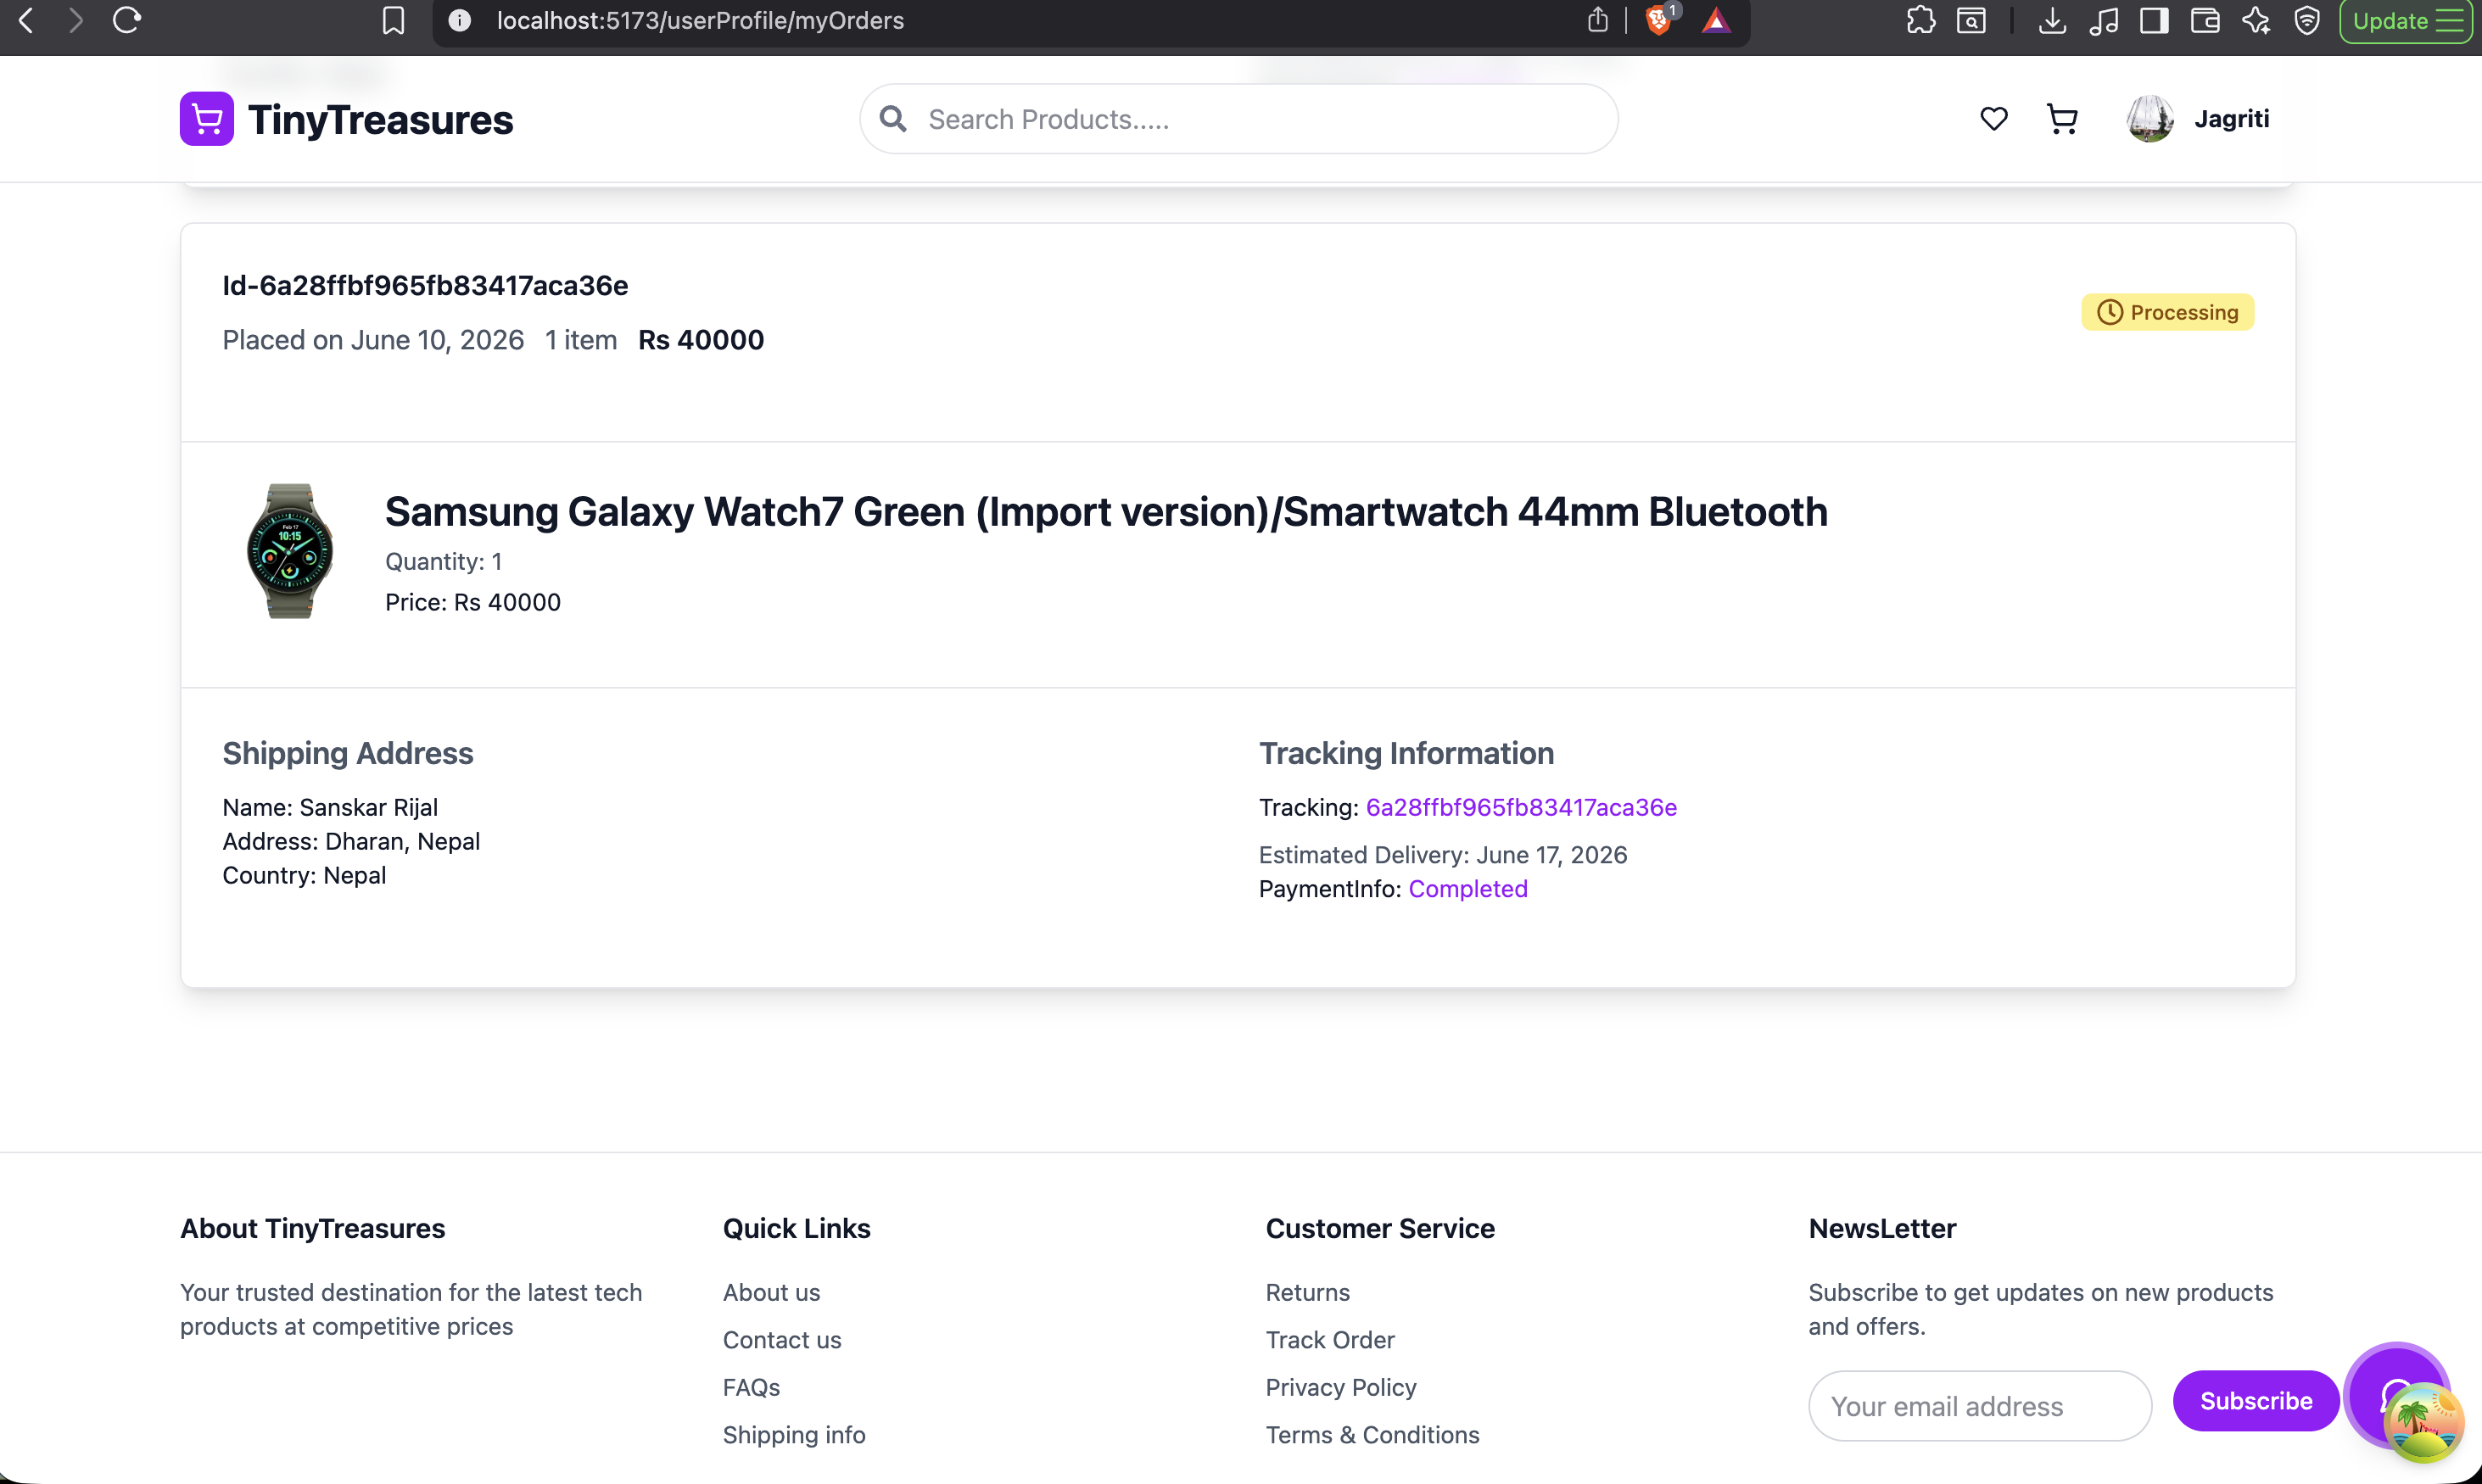Viewport: 2482px width, 1484px height.
Task: Open the FAQs footer link
Action: [x=751, y=1387]
